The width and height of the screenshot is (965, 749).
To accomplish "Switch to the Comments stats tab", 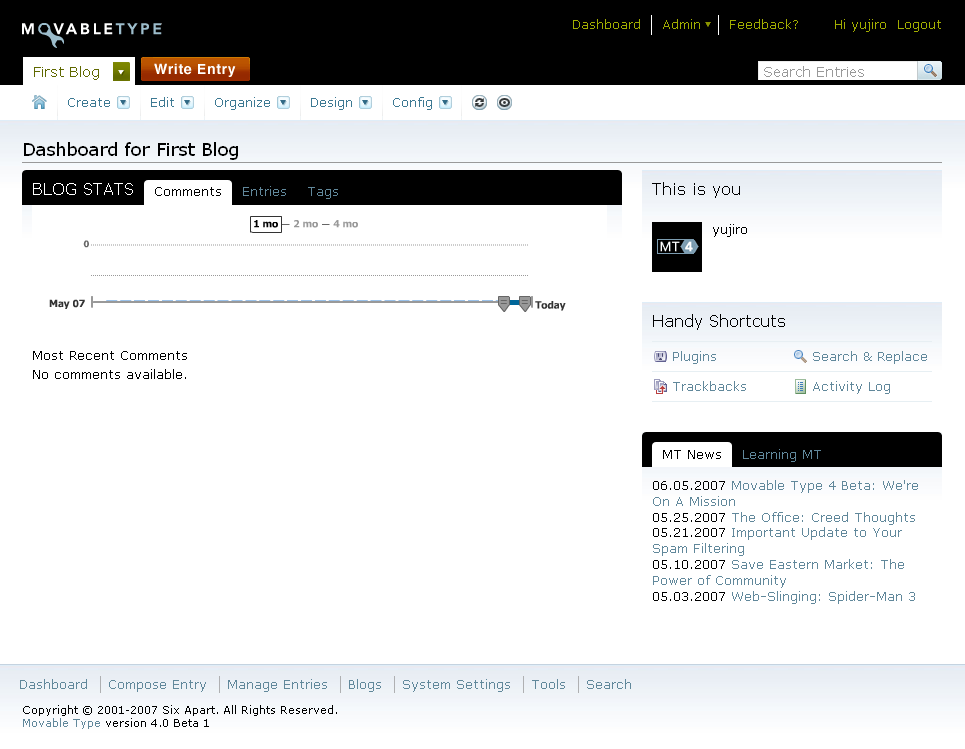I will click(188, 191).
